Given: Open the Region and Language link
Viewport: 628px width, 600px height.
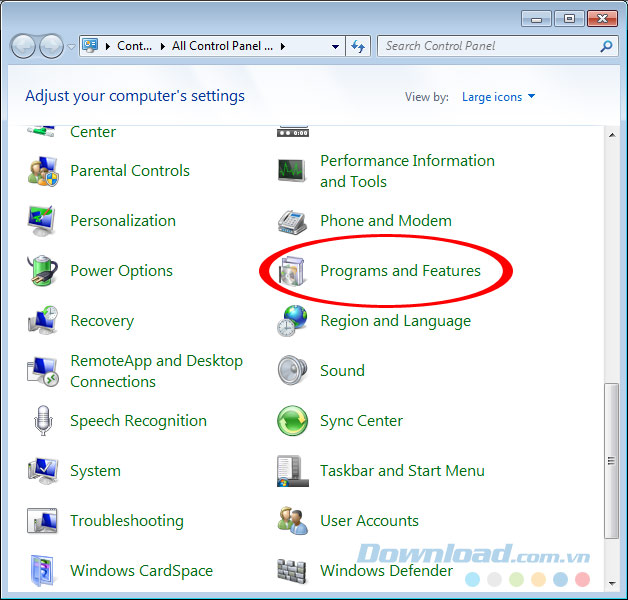Looking at the screenshot, I should point(396,321).
